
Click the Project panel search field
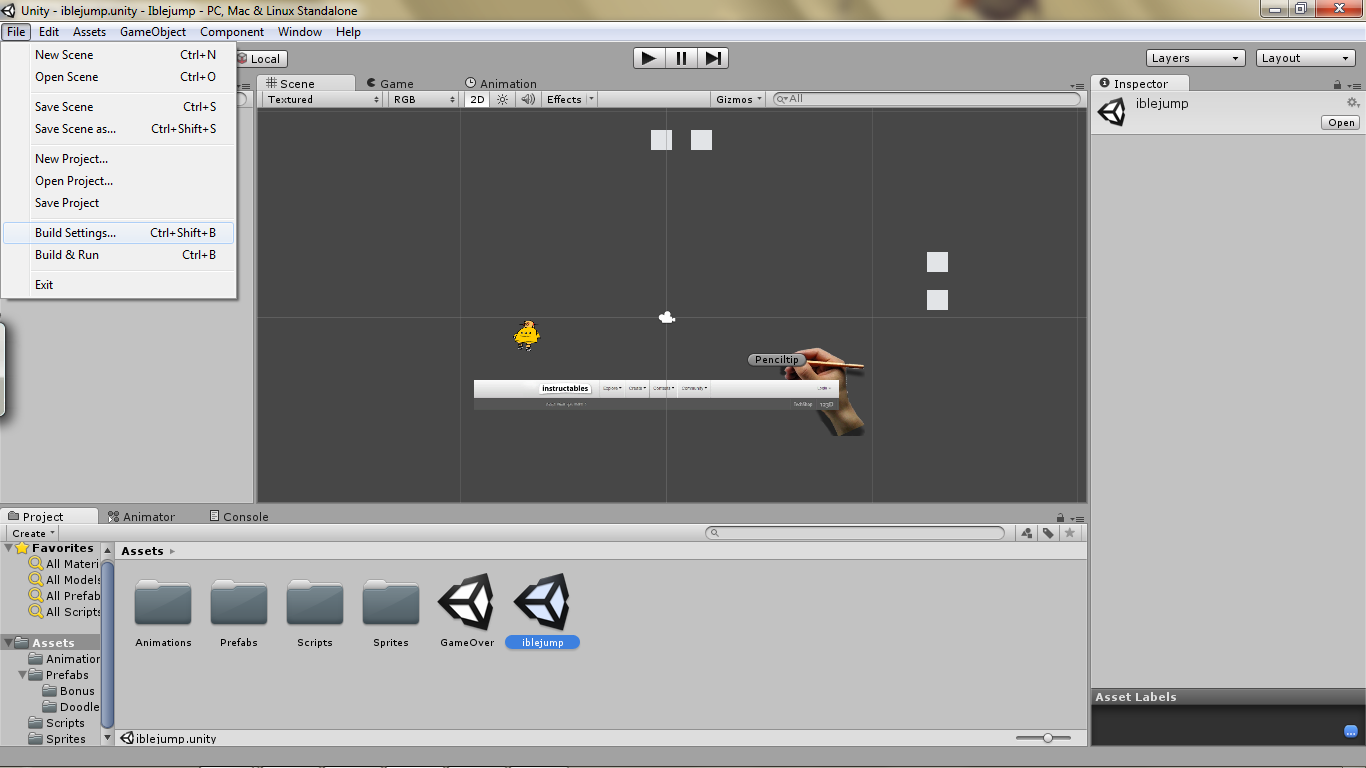coord(855,533)
